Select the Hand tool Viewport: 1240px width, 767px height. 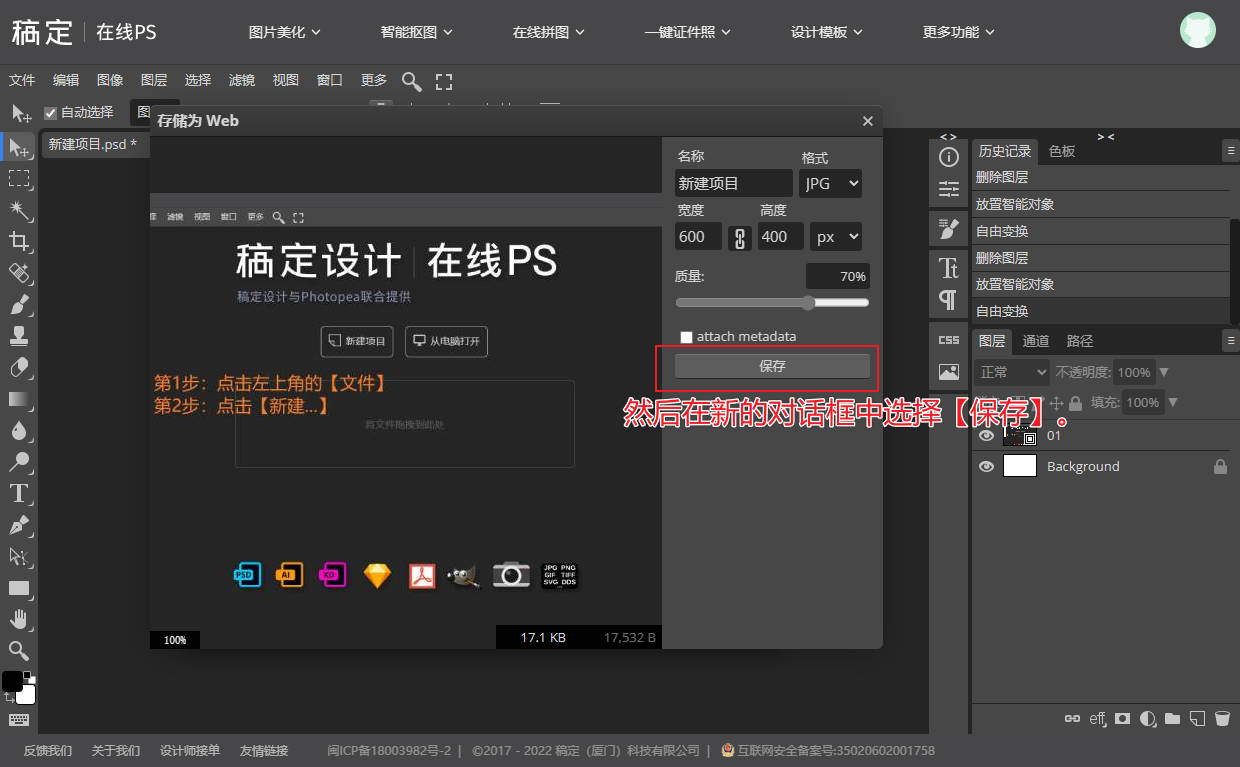click(x=19, y=619)
